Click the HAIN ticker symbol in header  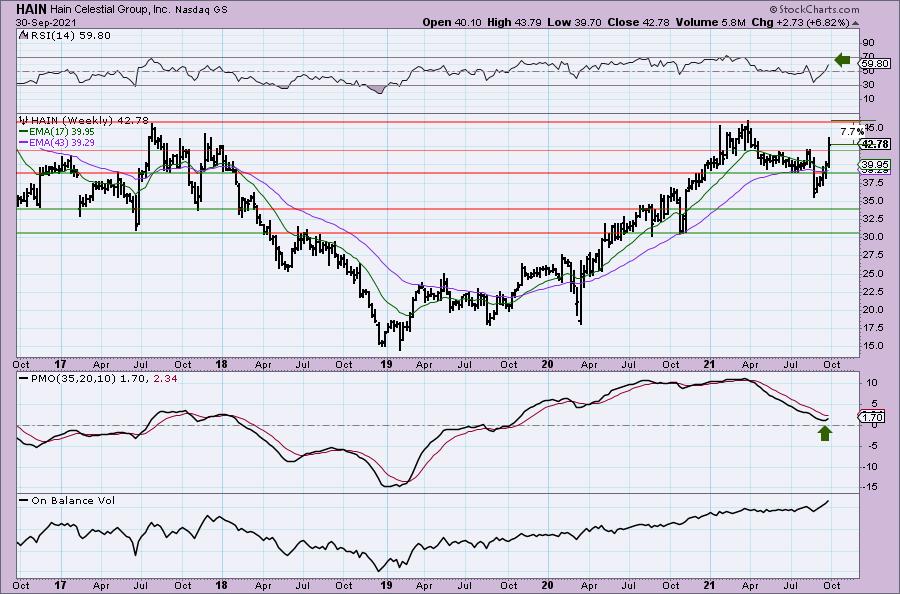click(x=32, y=9)
